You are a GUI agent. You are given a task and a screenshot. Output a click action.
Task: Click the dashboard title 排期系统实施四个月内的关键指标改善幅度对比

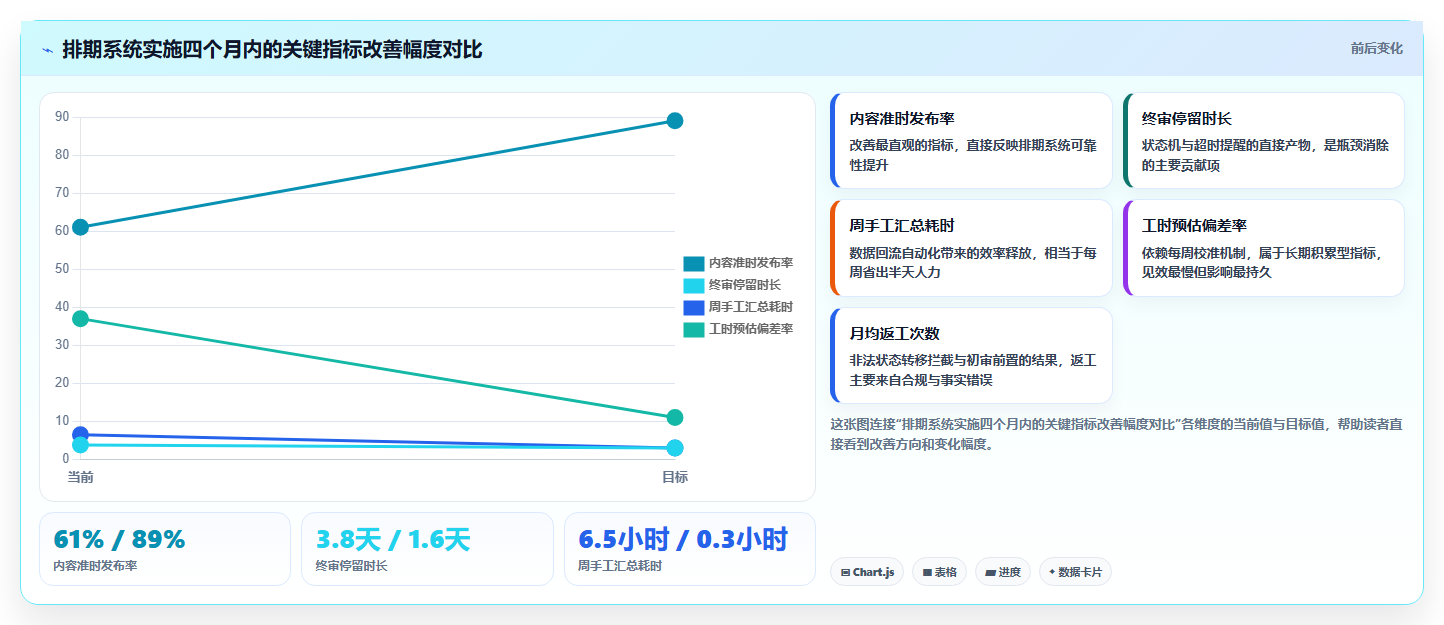[272, 50]
